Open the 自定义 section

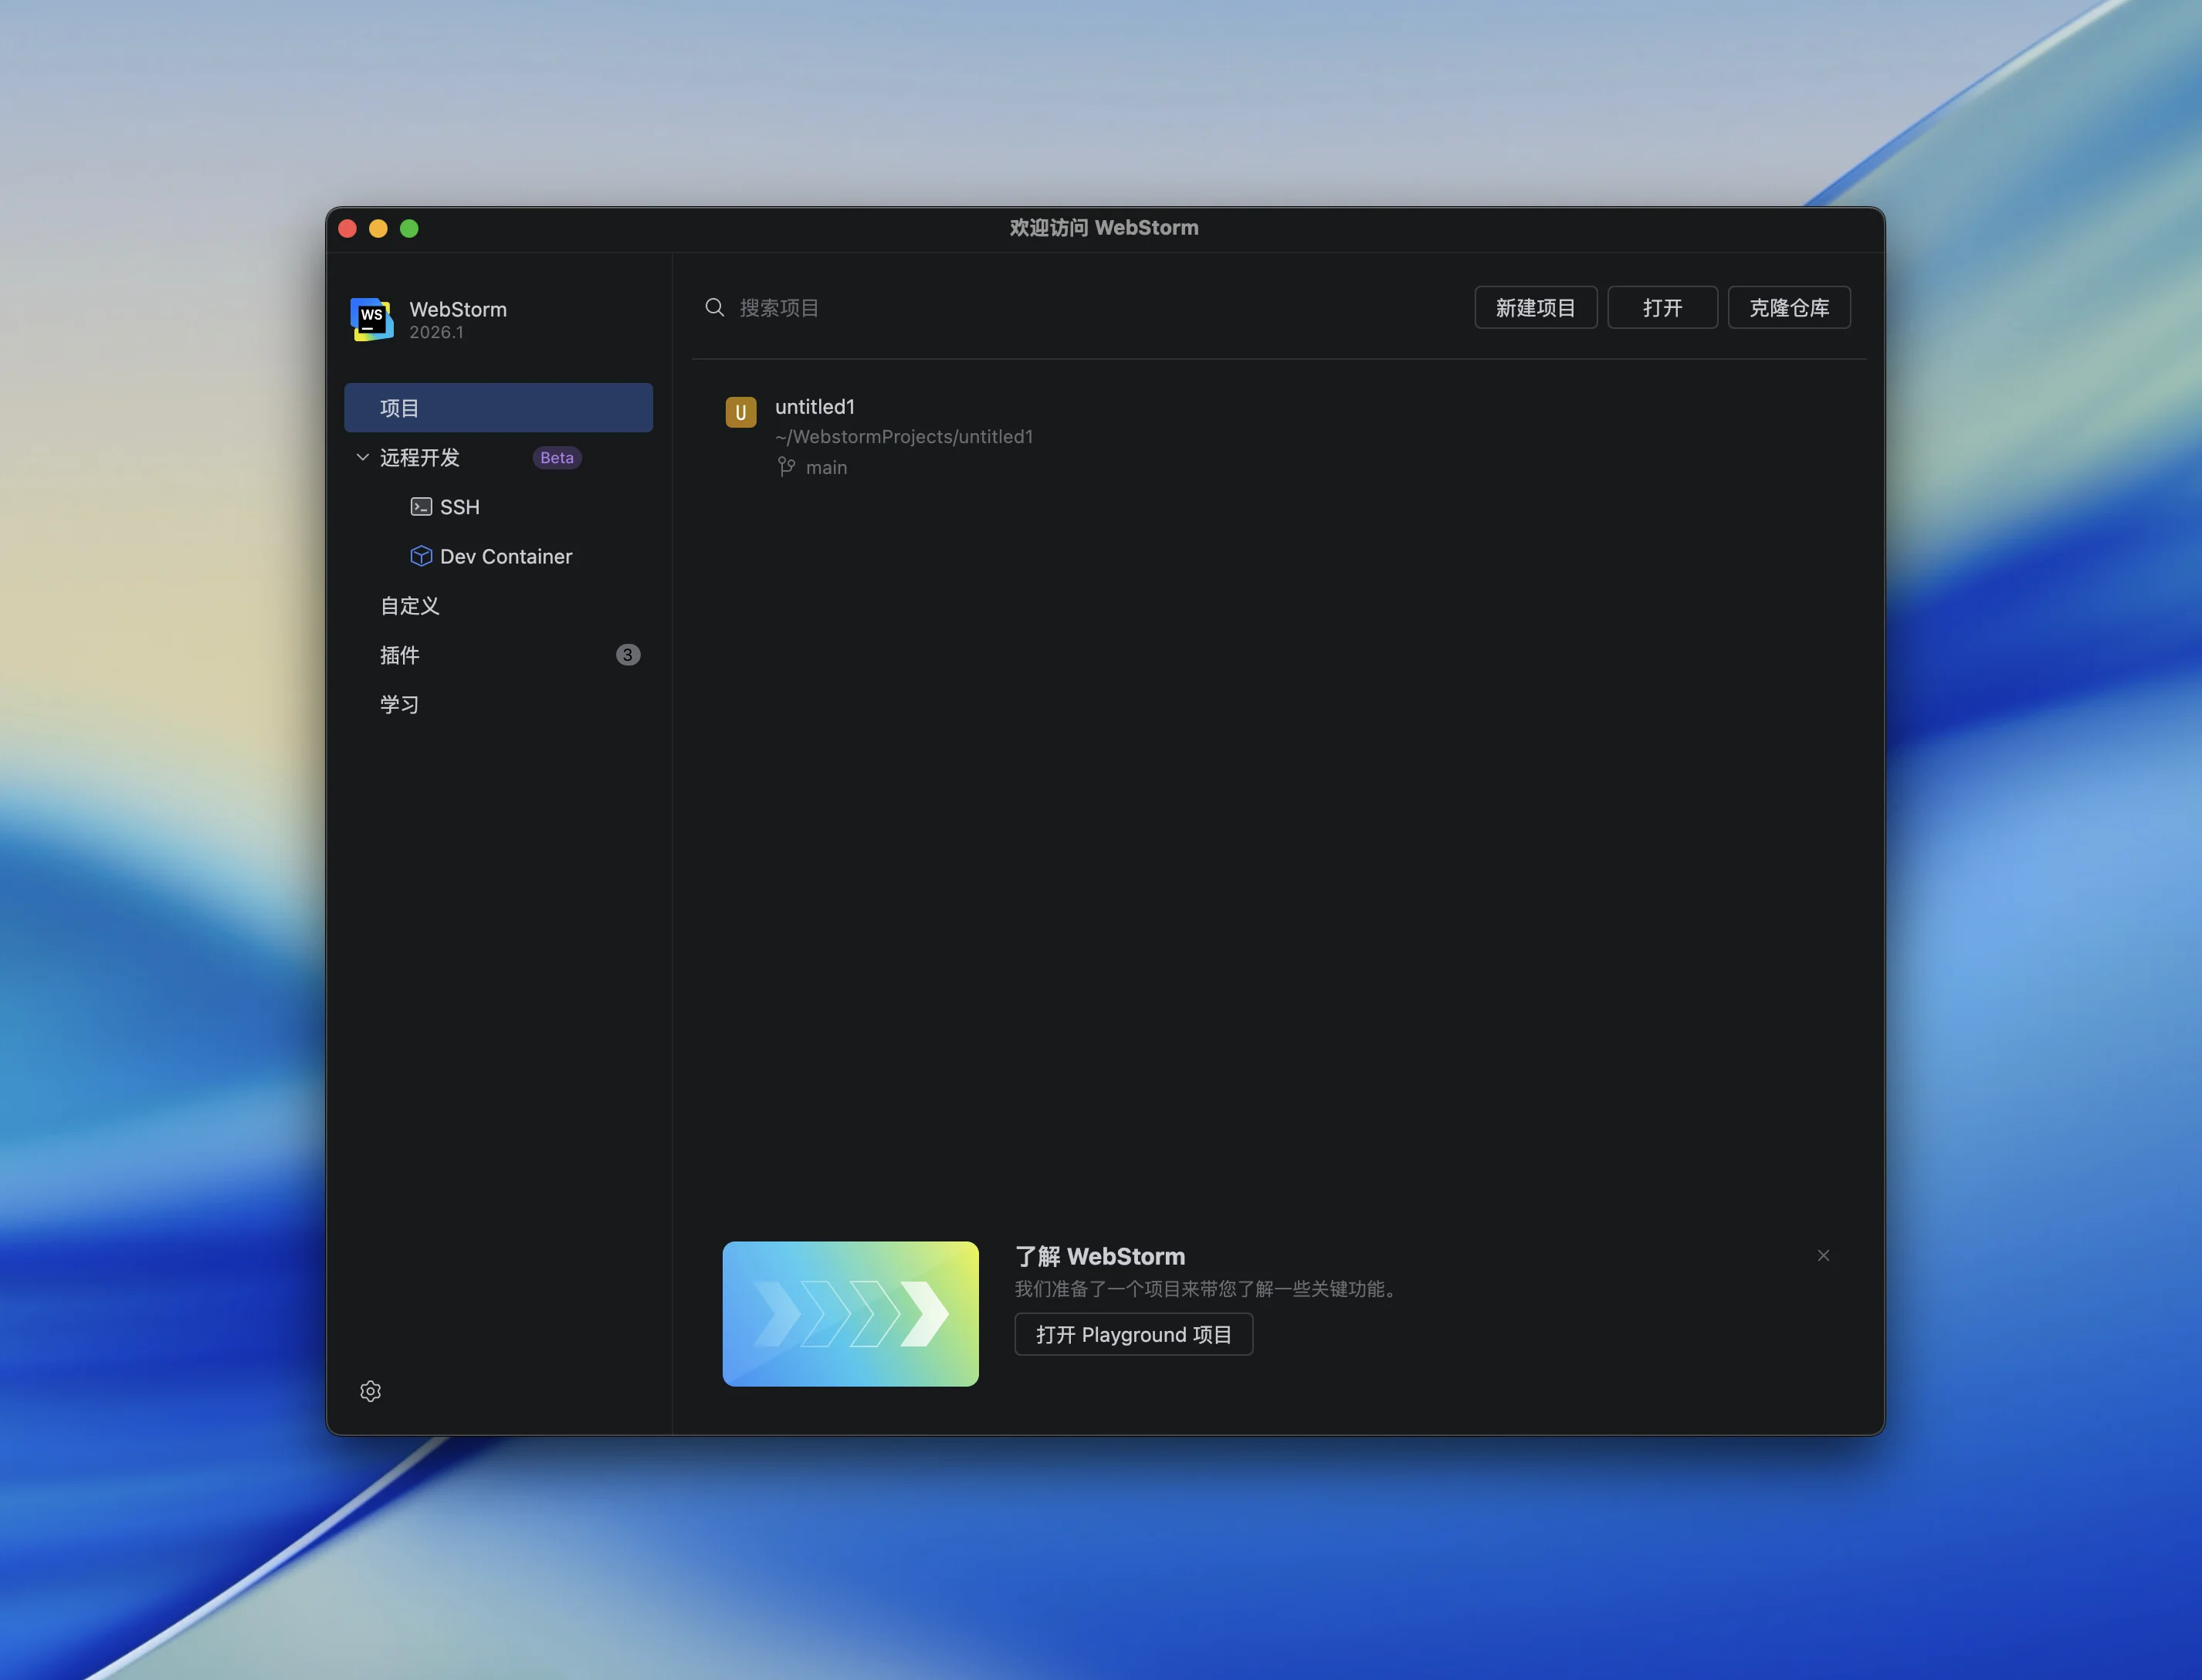410,606
